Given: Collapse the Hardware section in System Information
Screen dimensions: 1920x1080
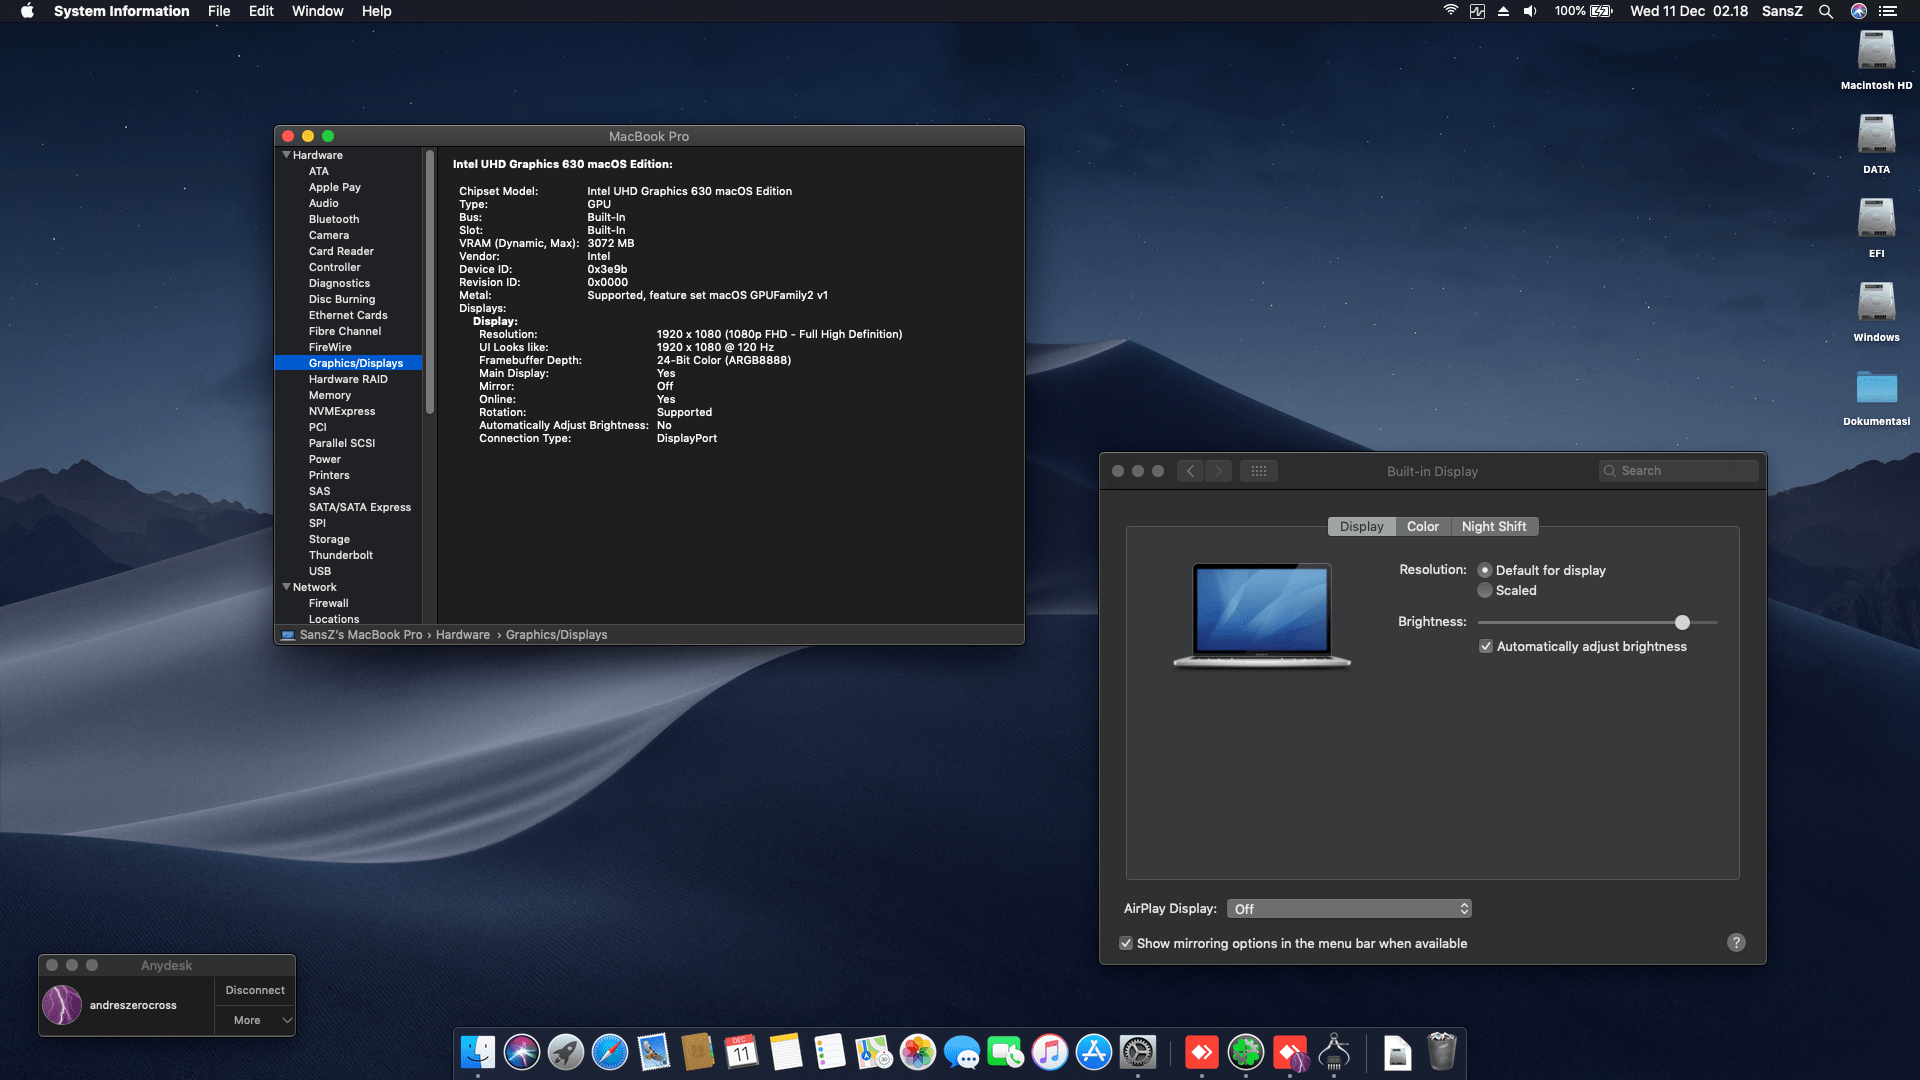Looking at the screenshot, I should (286, 155).
